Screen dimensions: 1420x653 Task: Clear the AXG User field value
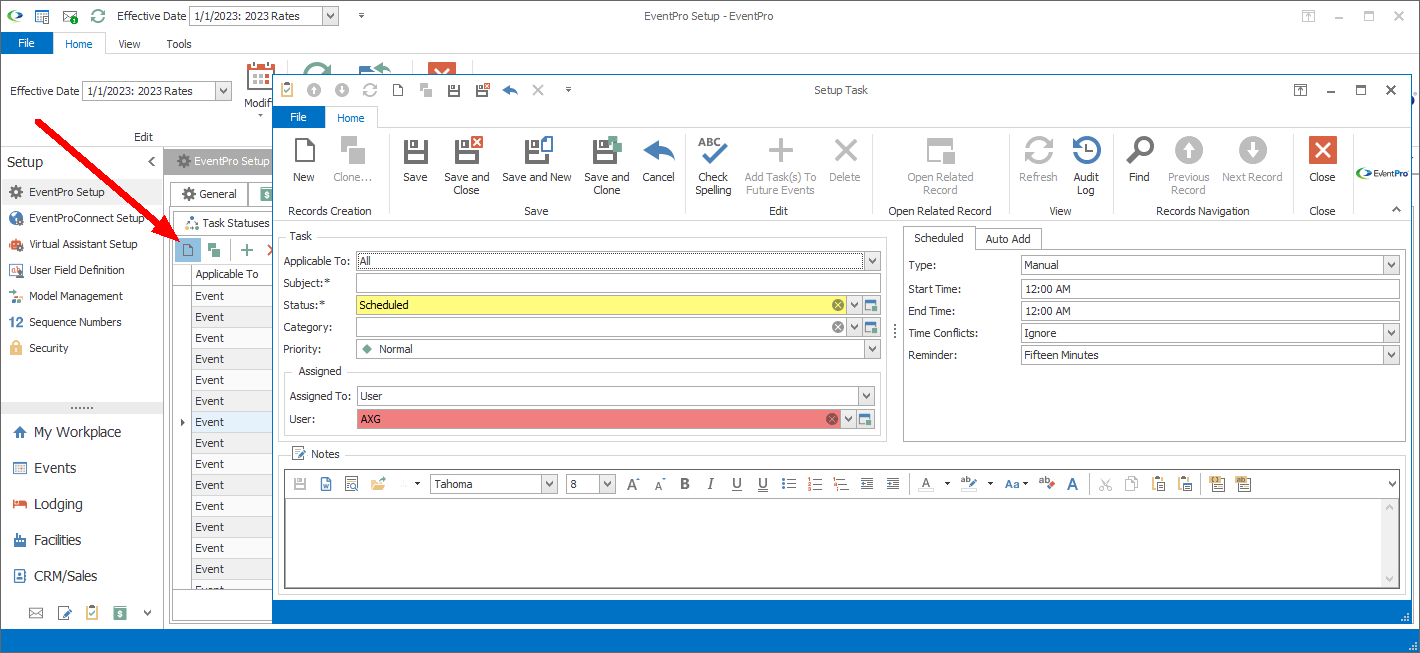pyautogui.click(x=832, y=419)
